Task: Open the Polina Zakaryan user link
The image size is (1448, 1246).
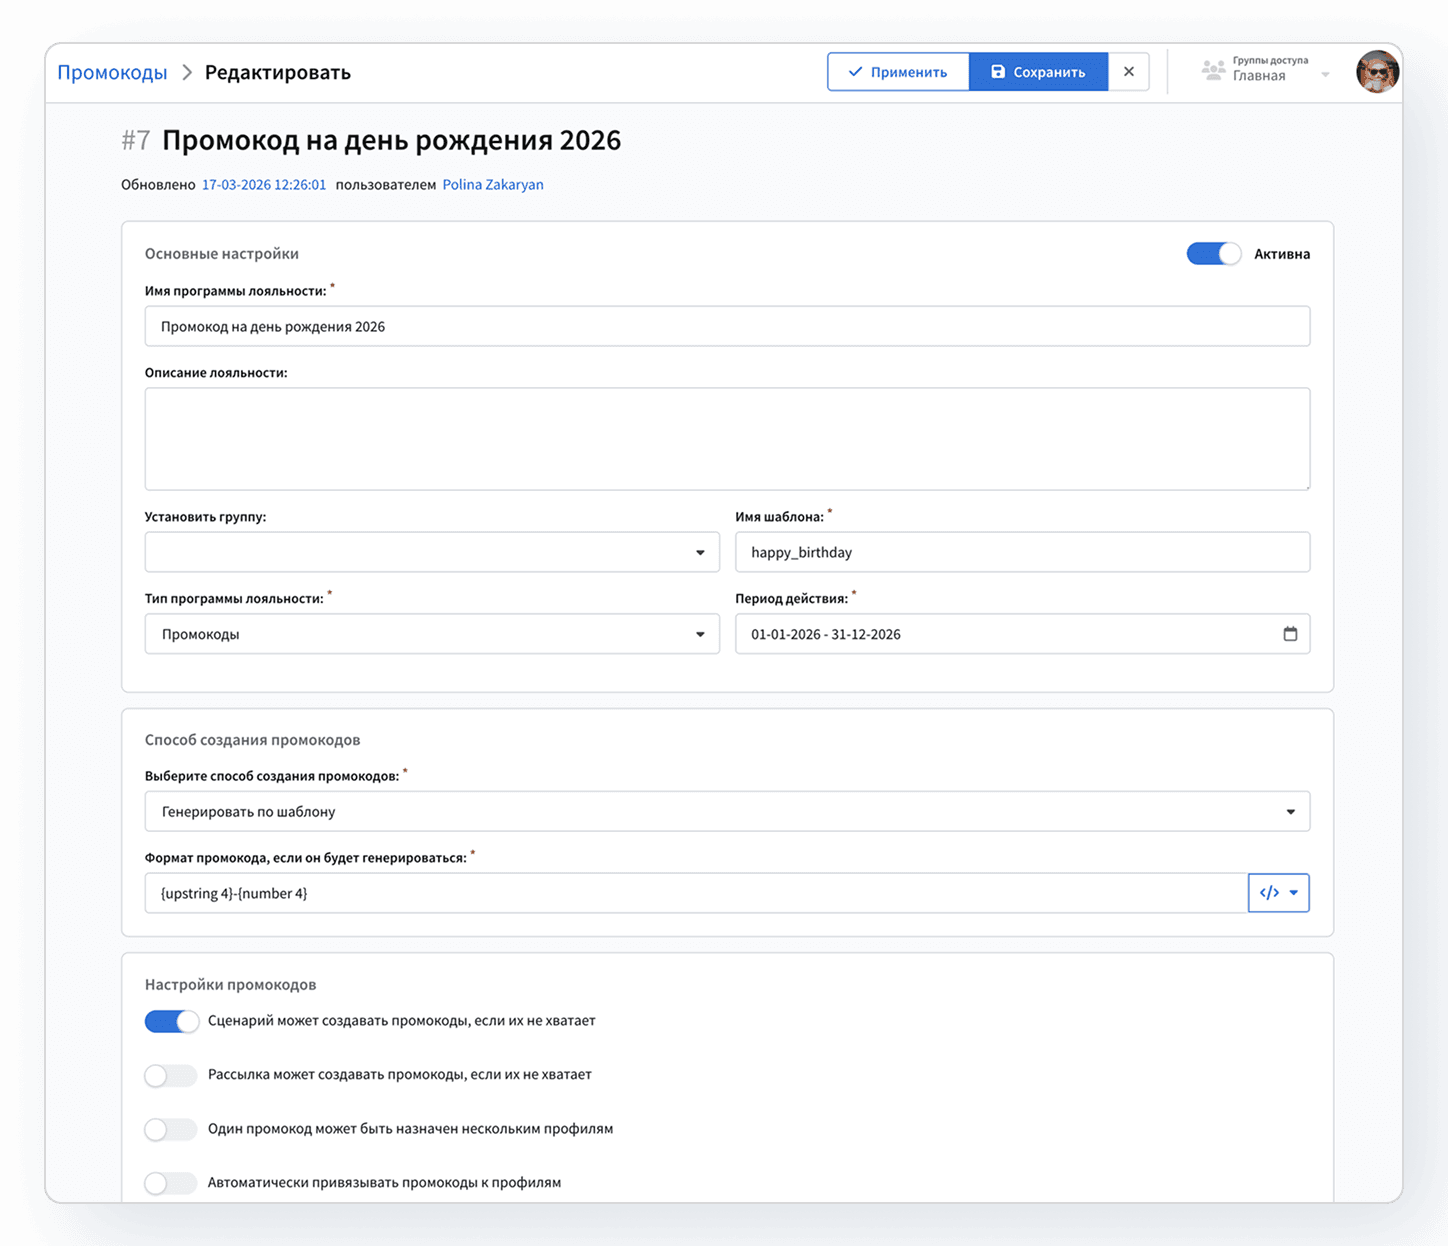Action: 493,184
